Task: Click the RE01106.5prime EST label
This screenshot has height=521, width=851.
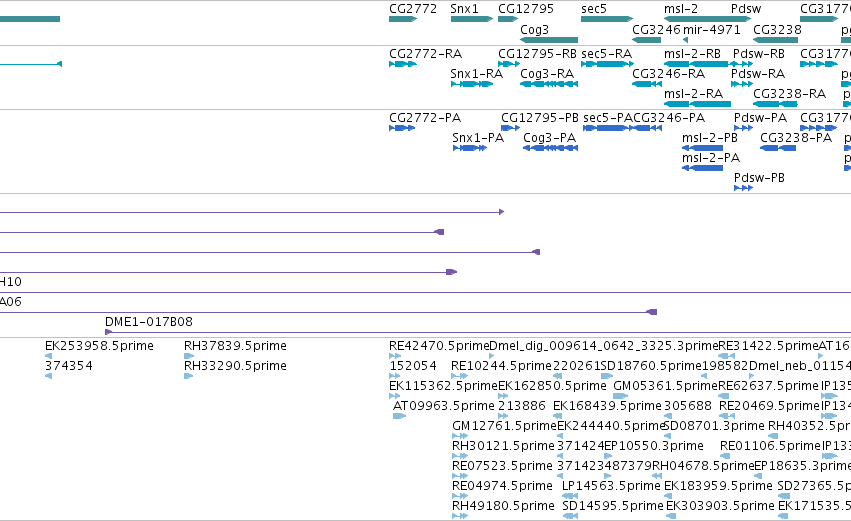Action: pos(770,446)
